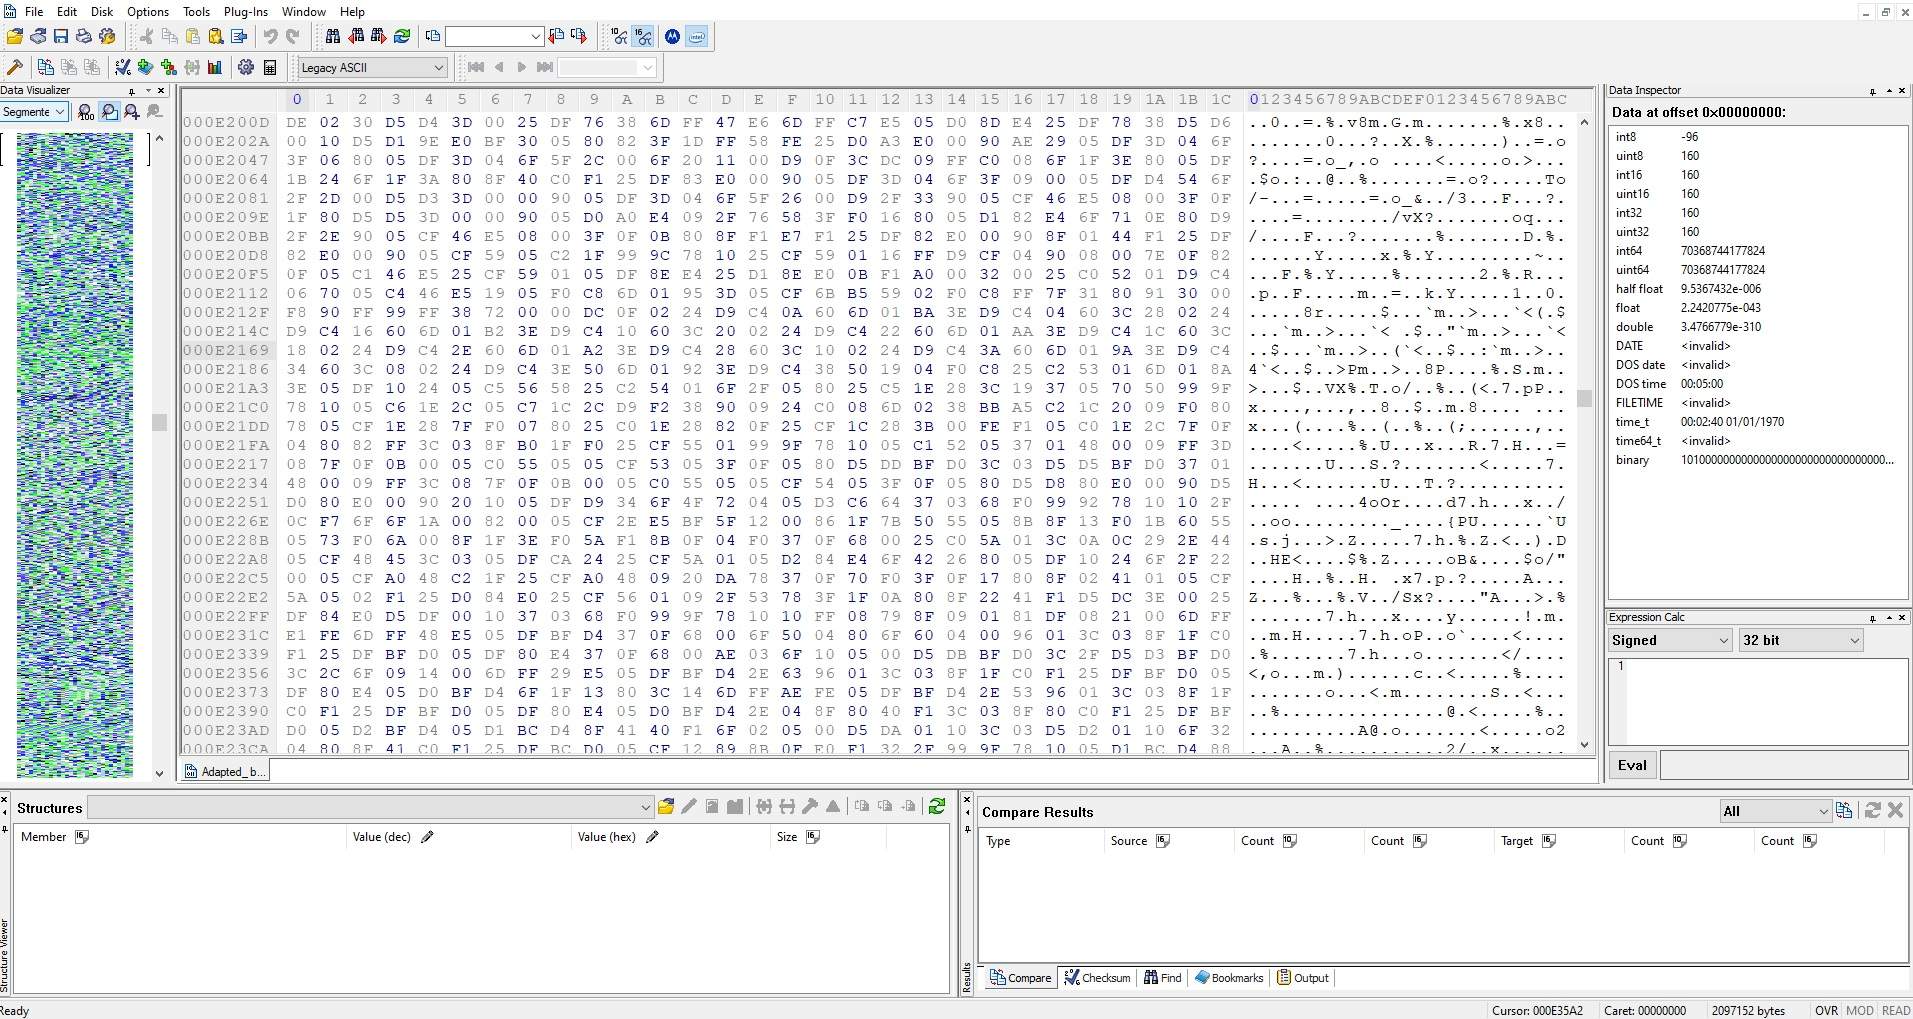Close the Data Visualizer panel
This screenshot has height=1019, width=1913.
tap(161, 90)
